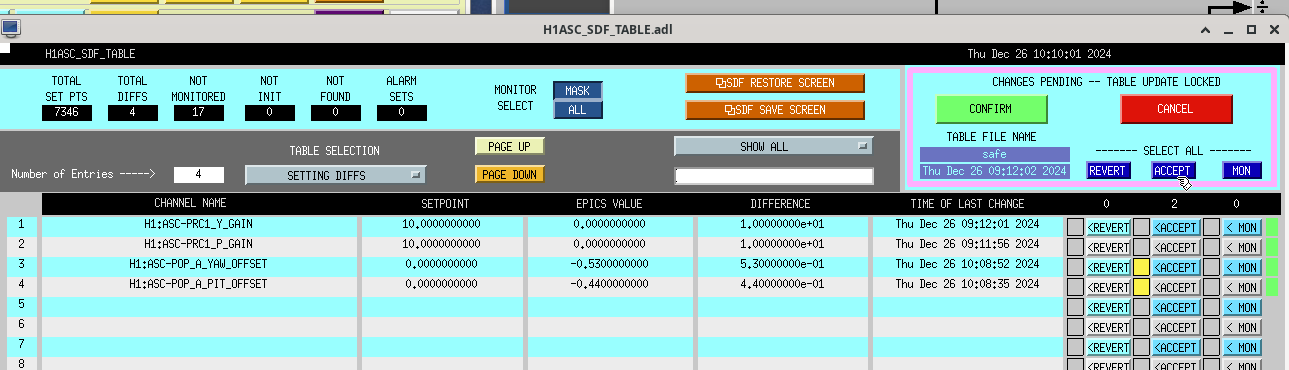
Task: Click MON for H1:ASC-POP_A_YAW_OFFSET
Action: [x=1242, y=267]
